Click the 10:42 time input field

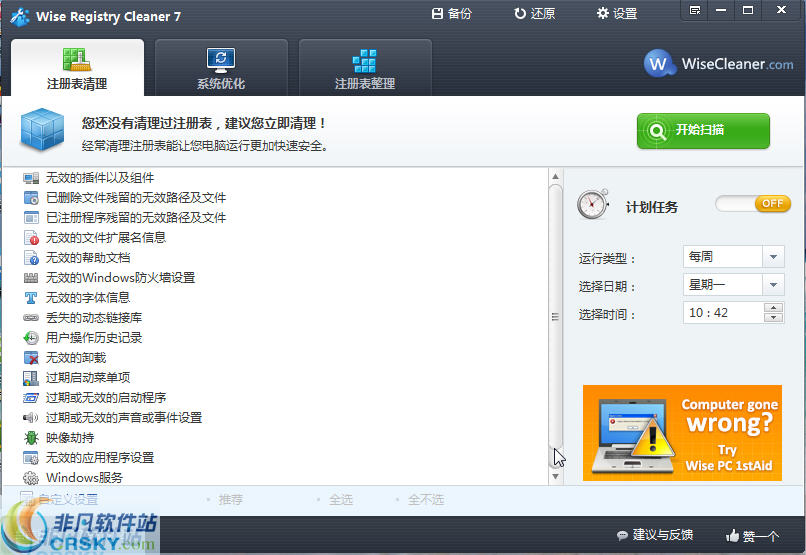coord(723,312)
